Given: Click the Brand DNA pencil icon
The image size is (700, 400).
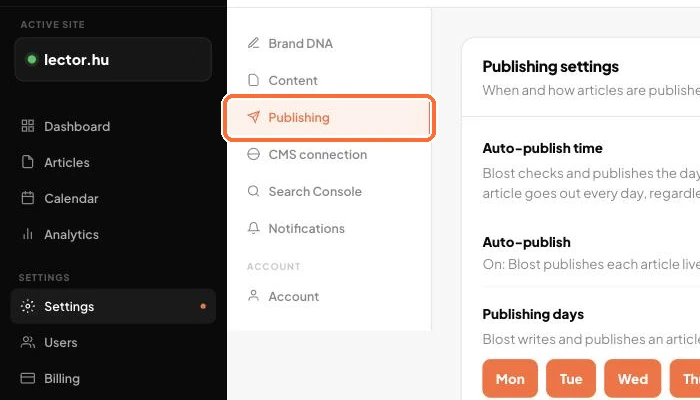Looking at the screenshot, I should 253,43.
